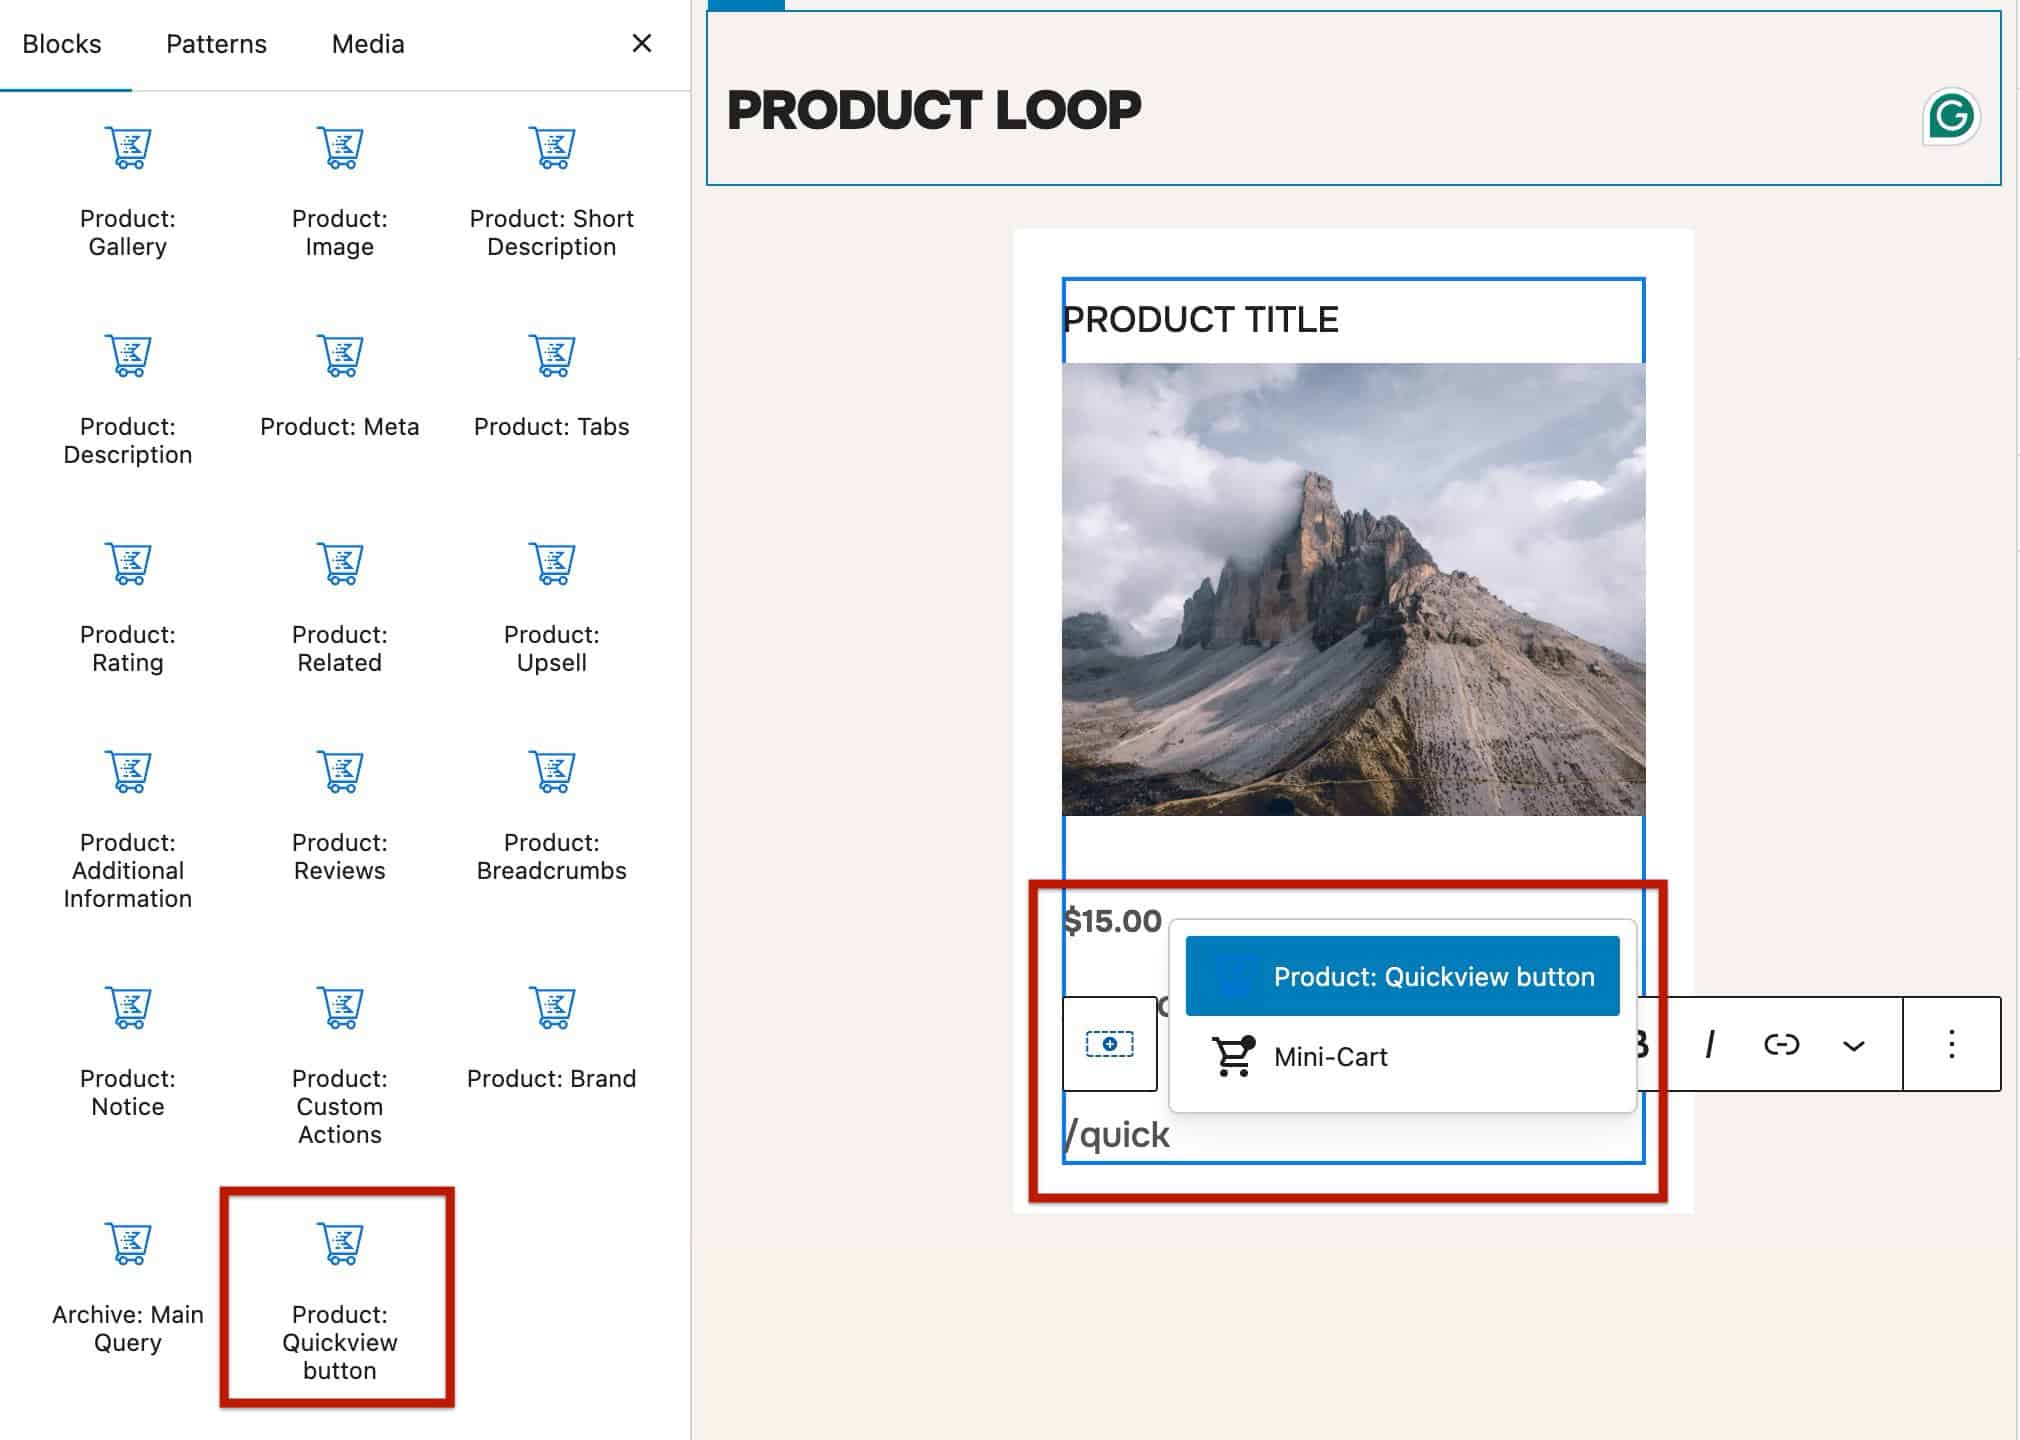Insert the Product: Breadcrumbs block
Viewport: 2020px width, 1440px height.
(x=552, y=771)
